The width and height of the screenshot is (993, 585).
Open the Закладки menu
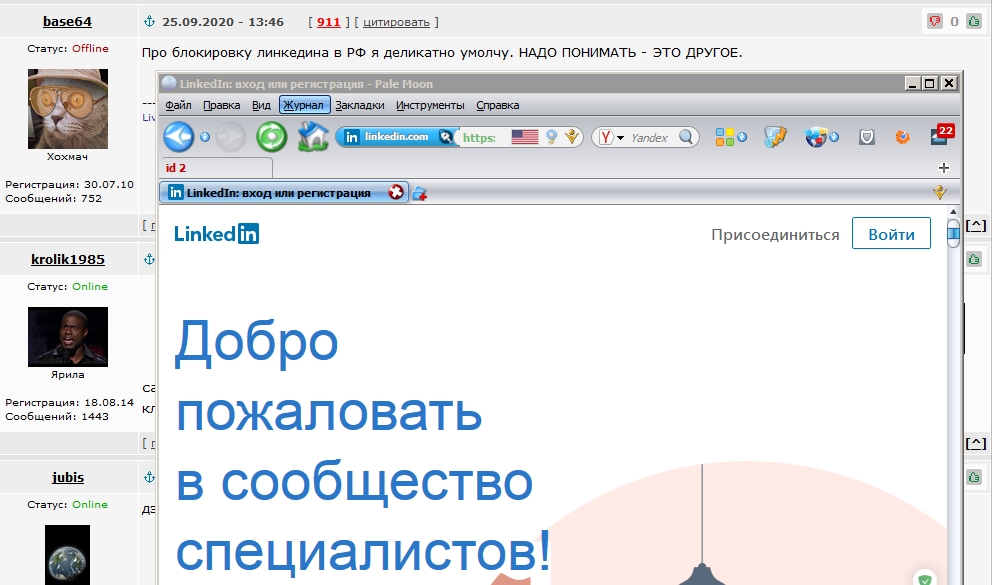tap(360, 105)
